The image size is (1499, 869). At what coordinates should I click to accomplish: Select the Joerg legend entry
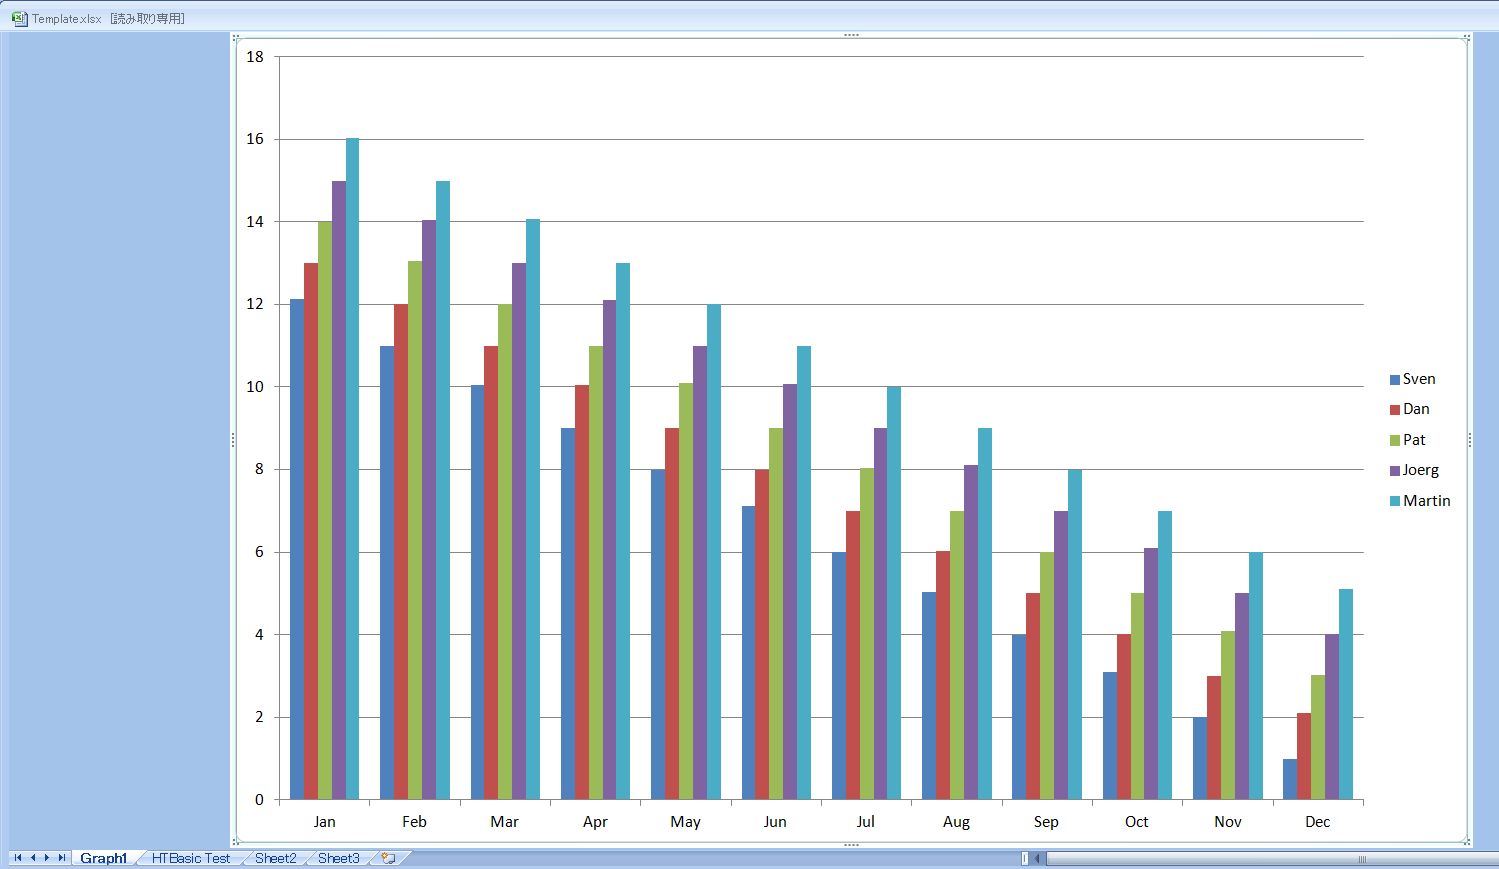click(1420, 470)
